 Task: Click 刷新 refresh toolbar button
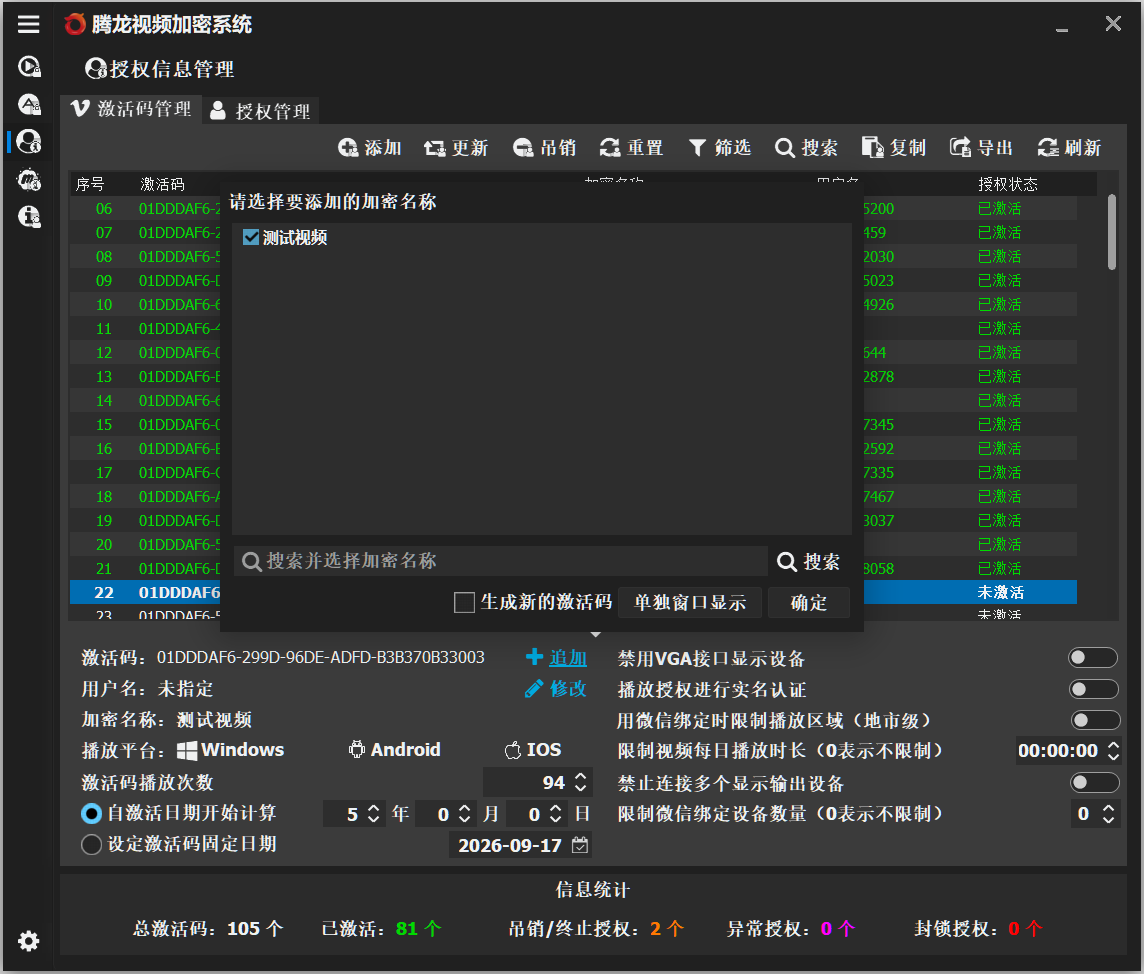click(1069, 148)
